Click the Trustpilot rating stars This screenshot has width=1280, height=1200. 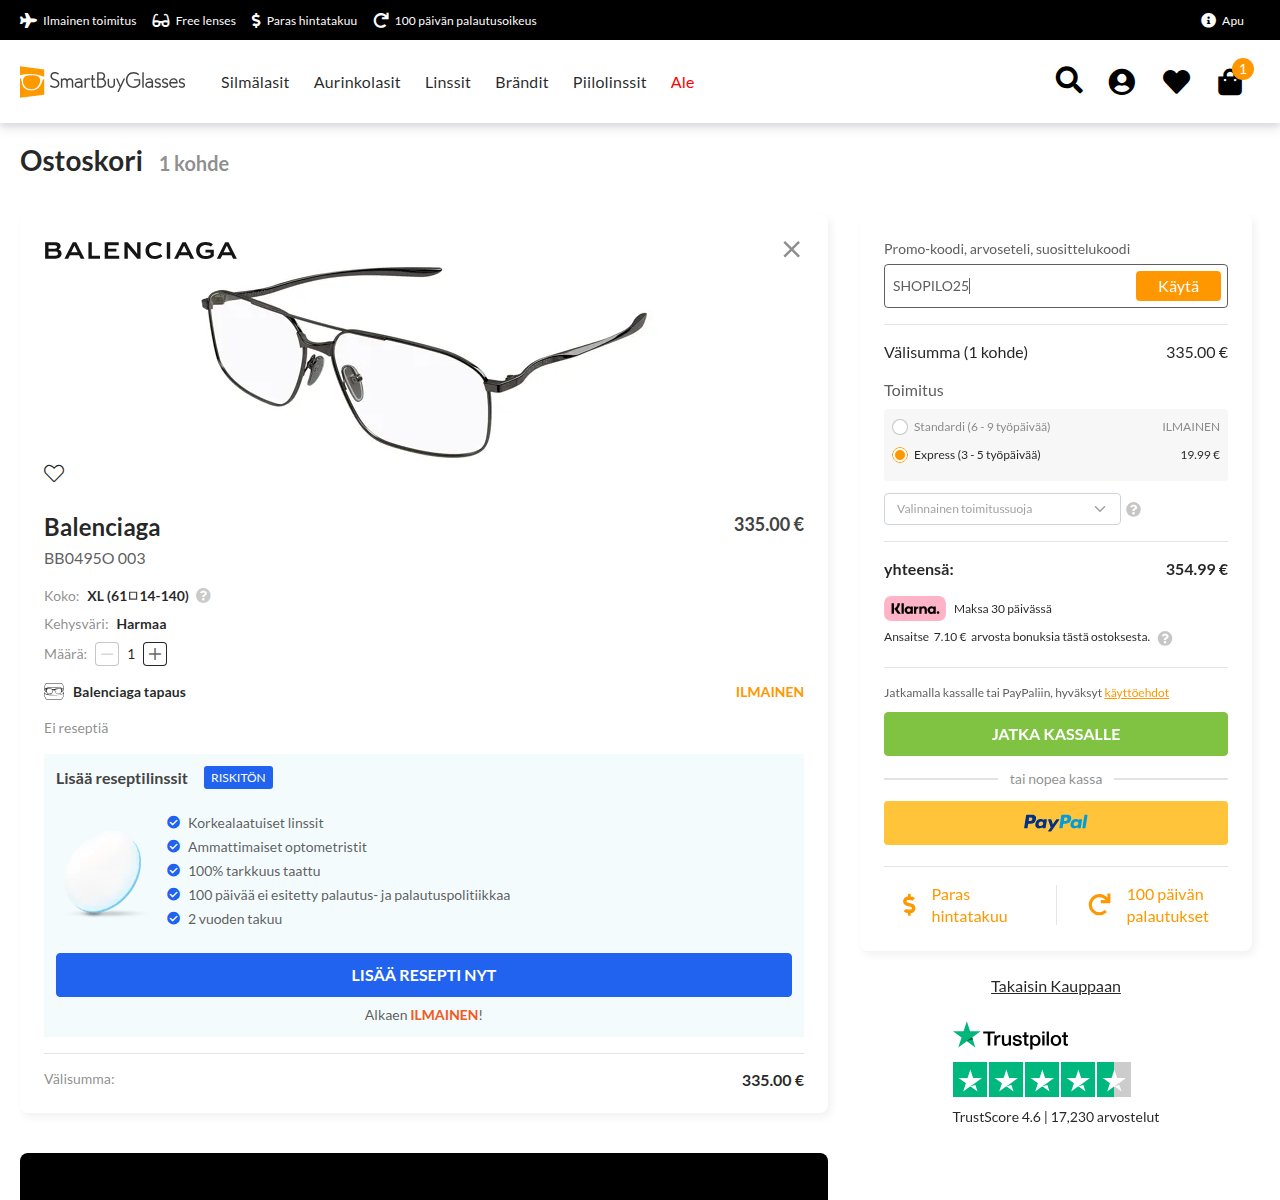[1041, 1080]
